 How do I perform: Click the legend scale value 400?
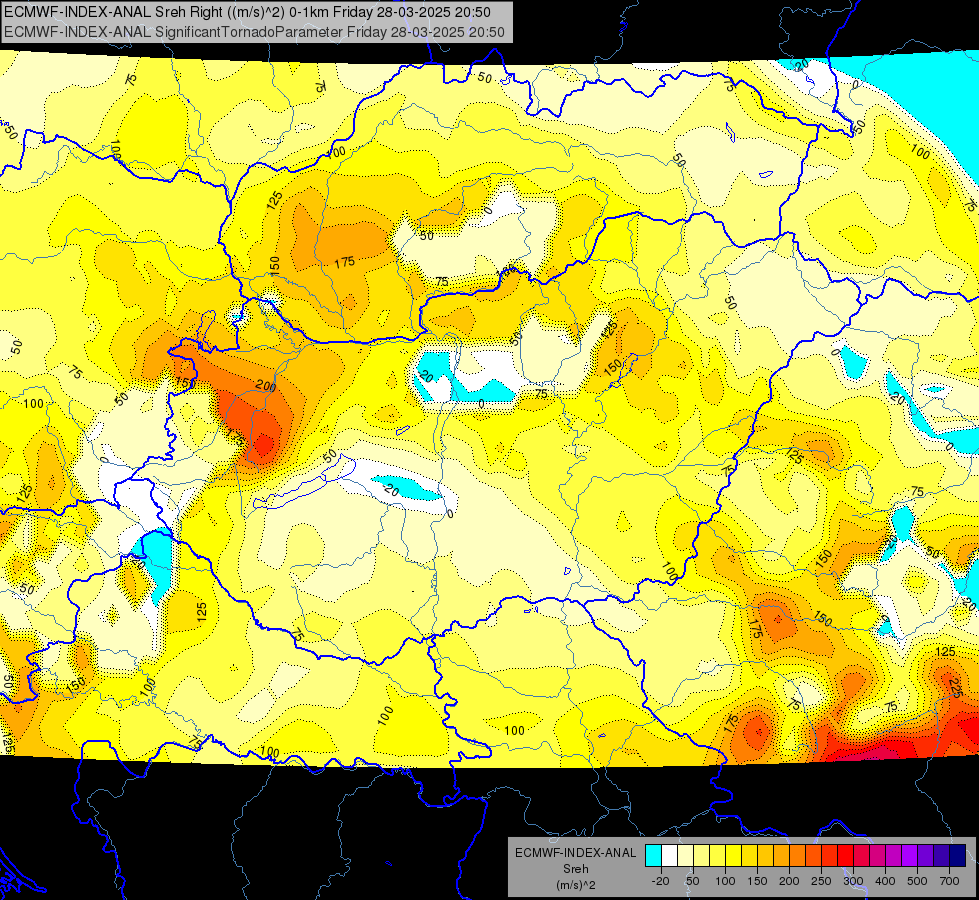(885, 881)
